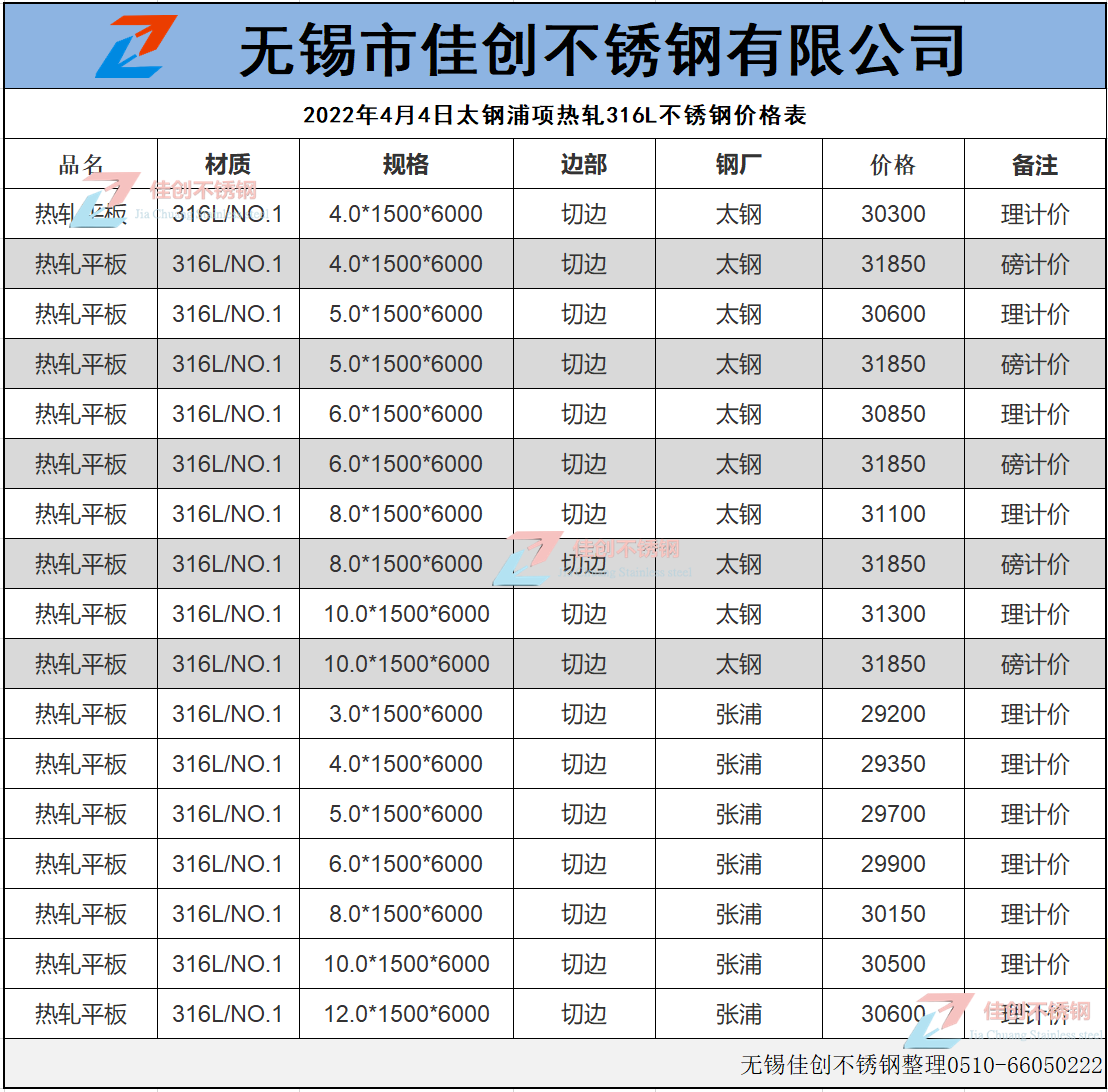Select 31850 in the 10.0*1500*6000 磅计价 row

click(893, 664)
